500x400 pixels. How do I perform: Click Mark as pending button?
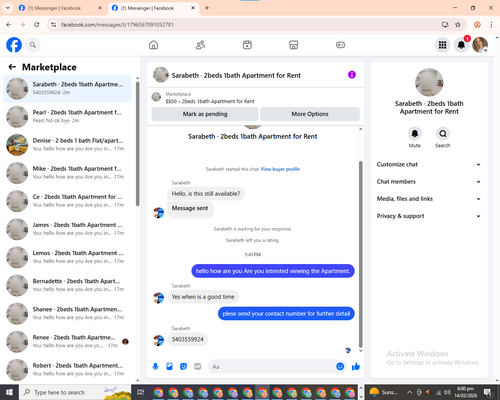tap(205, 114)
